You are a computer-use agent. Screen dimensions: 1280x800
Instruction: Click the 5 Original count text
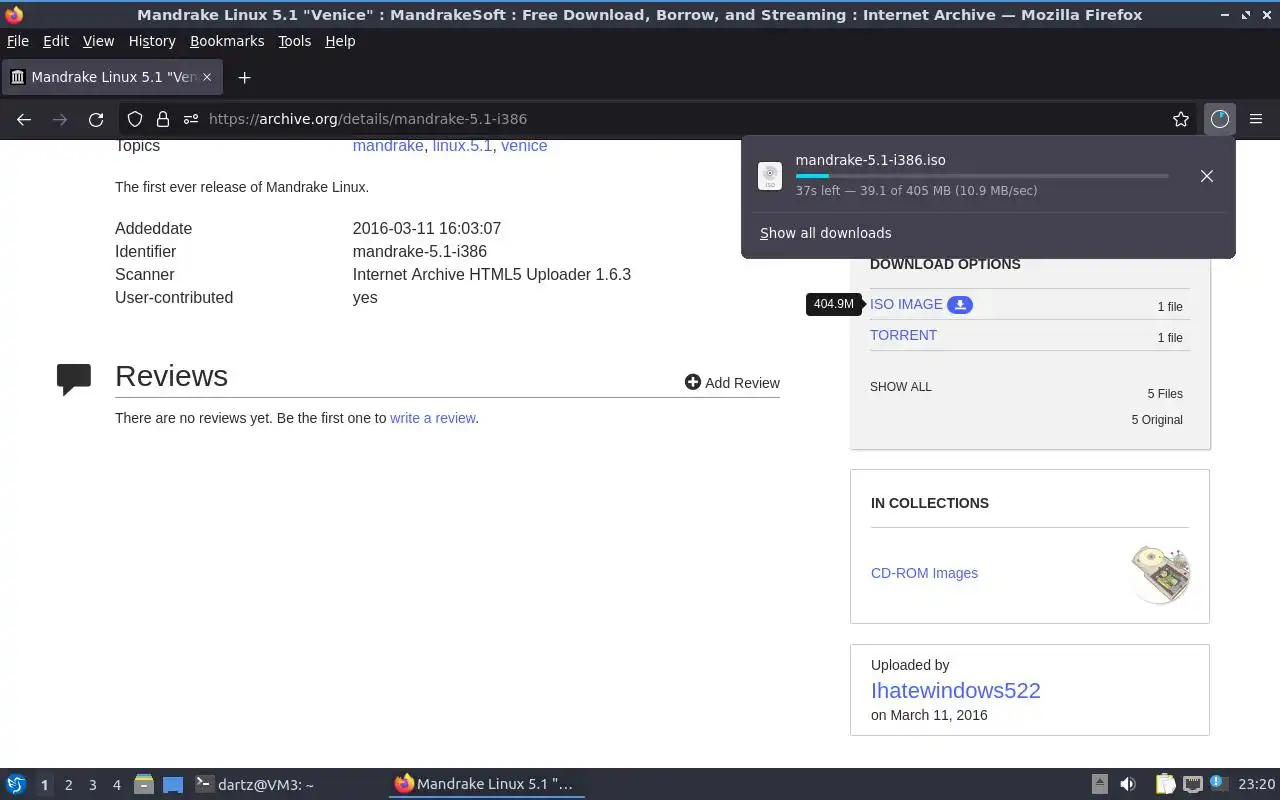1157,420
